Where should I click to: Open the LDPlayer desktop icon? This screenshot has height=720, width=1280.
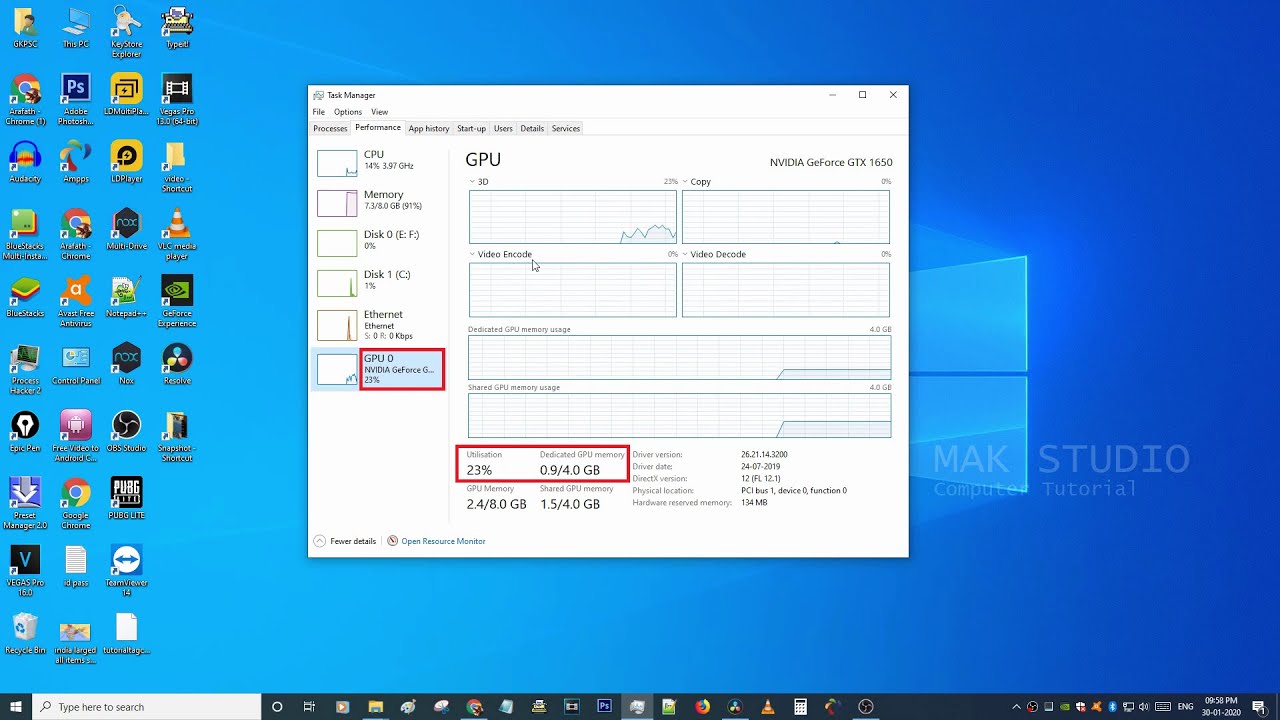click(x=126, y=162)
